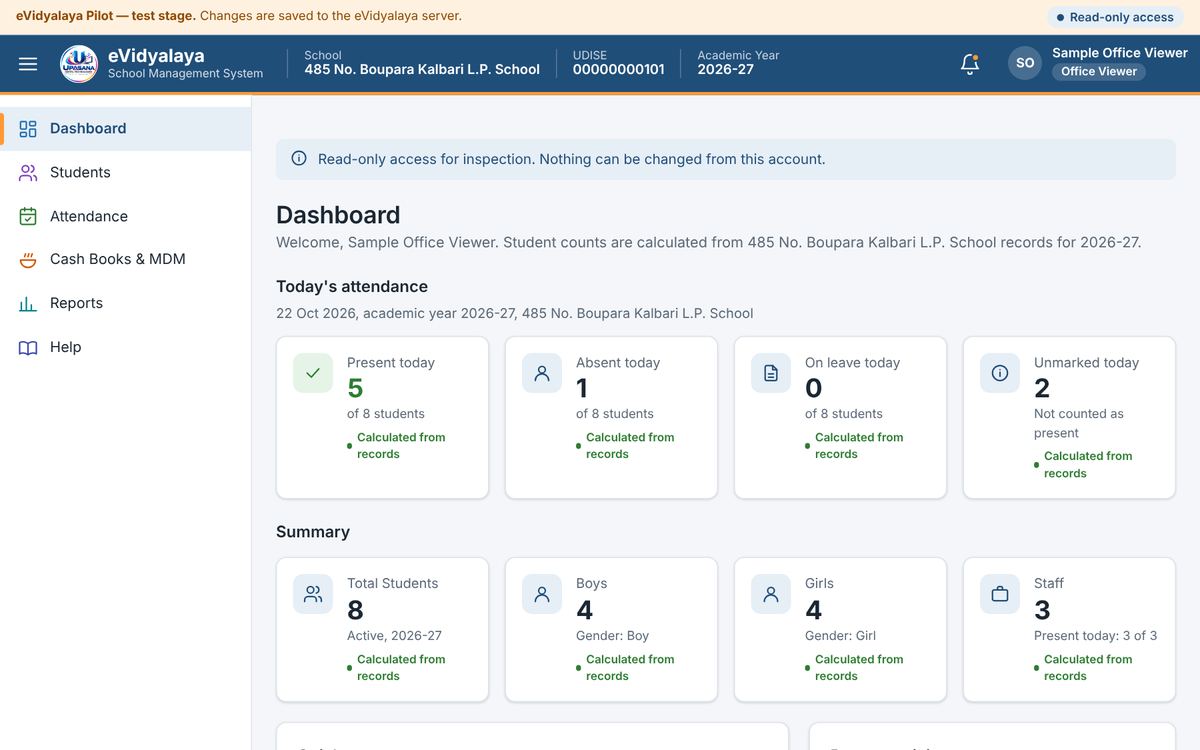Open the SO user avatar
Image resolution: width=1200 pixels, height=750 pixels.
click(1025, 63)
